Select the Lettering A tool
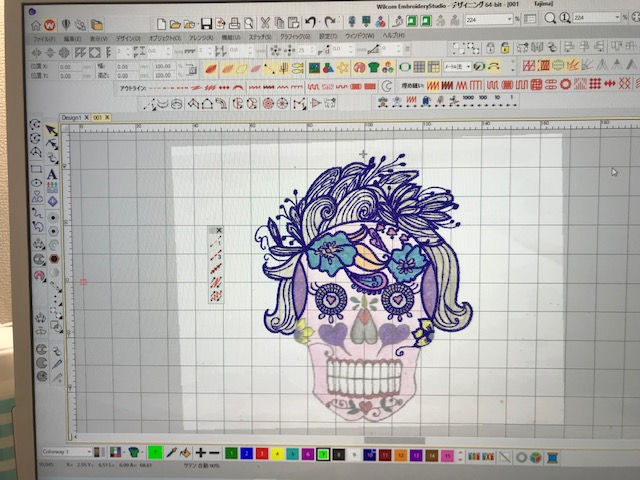Image resolution: width=640 pixels, height=480 pixels. pyautogui.click(x=52, y=174)
